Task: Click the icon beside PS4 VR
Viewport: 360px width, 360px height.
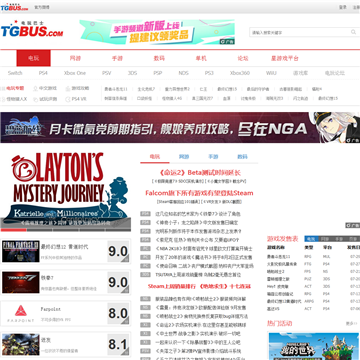Action: tap(68, 99)
